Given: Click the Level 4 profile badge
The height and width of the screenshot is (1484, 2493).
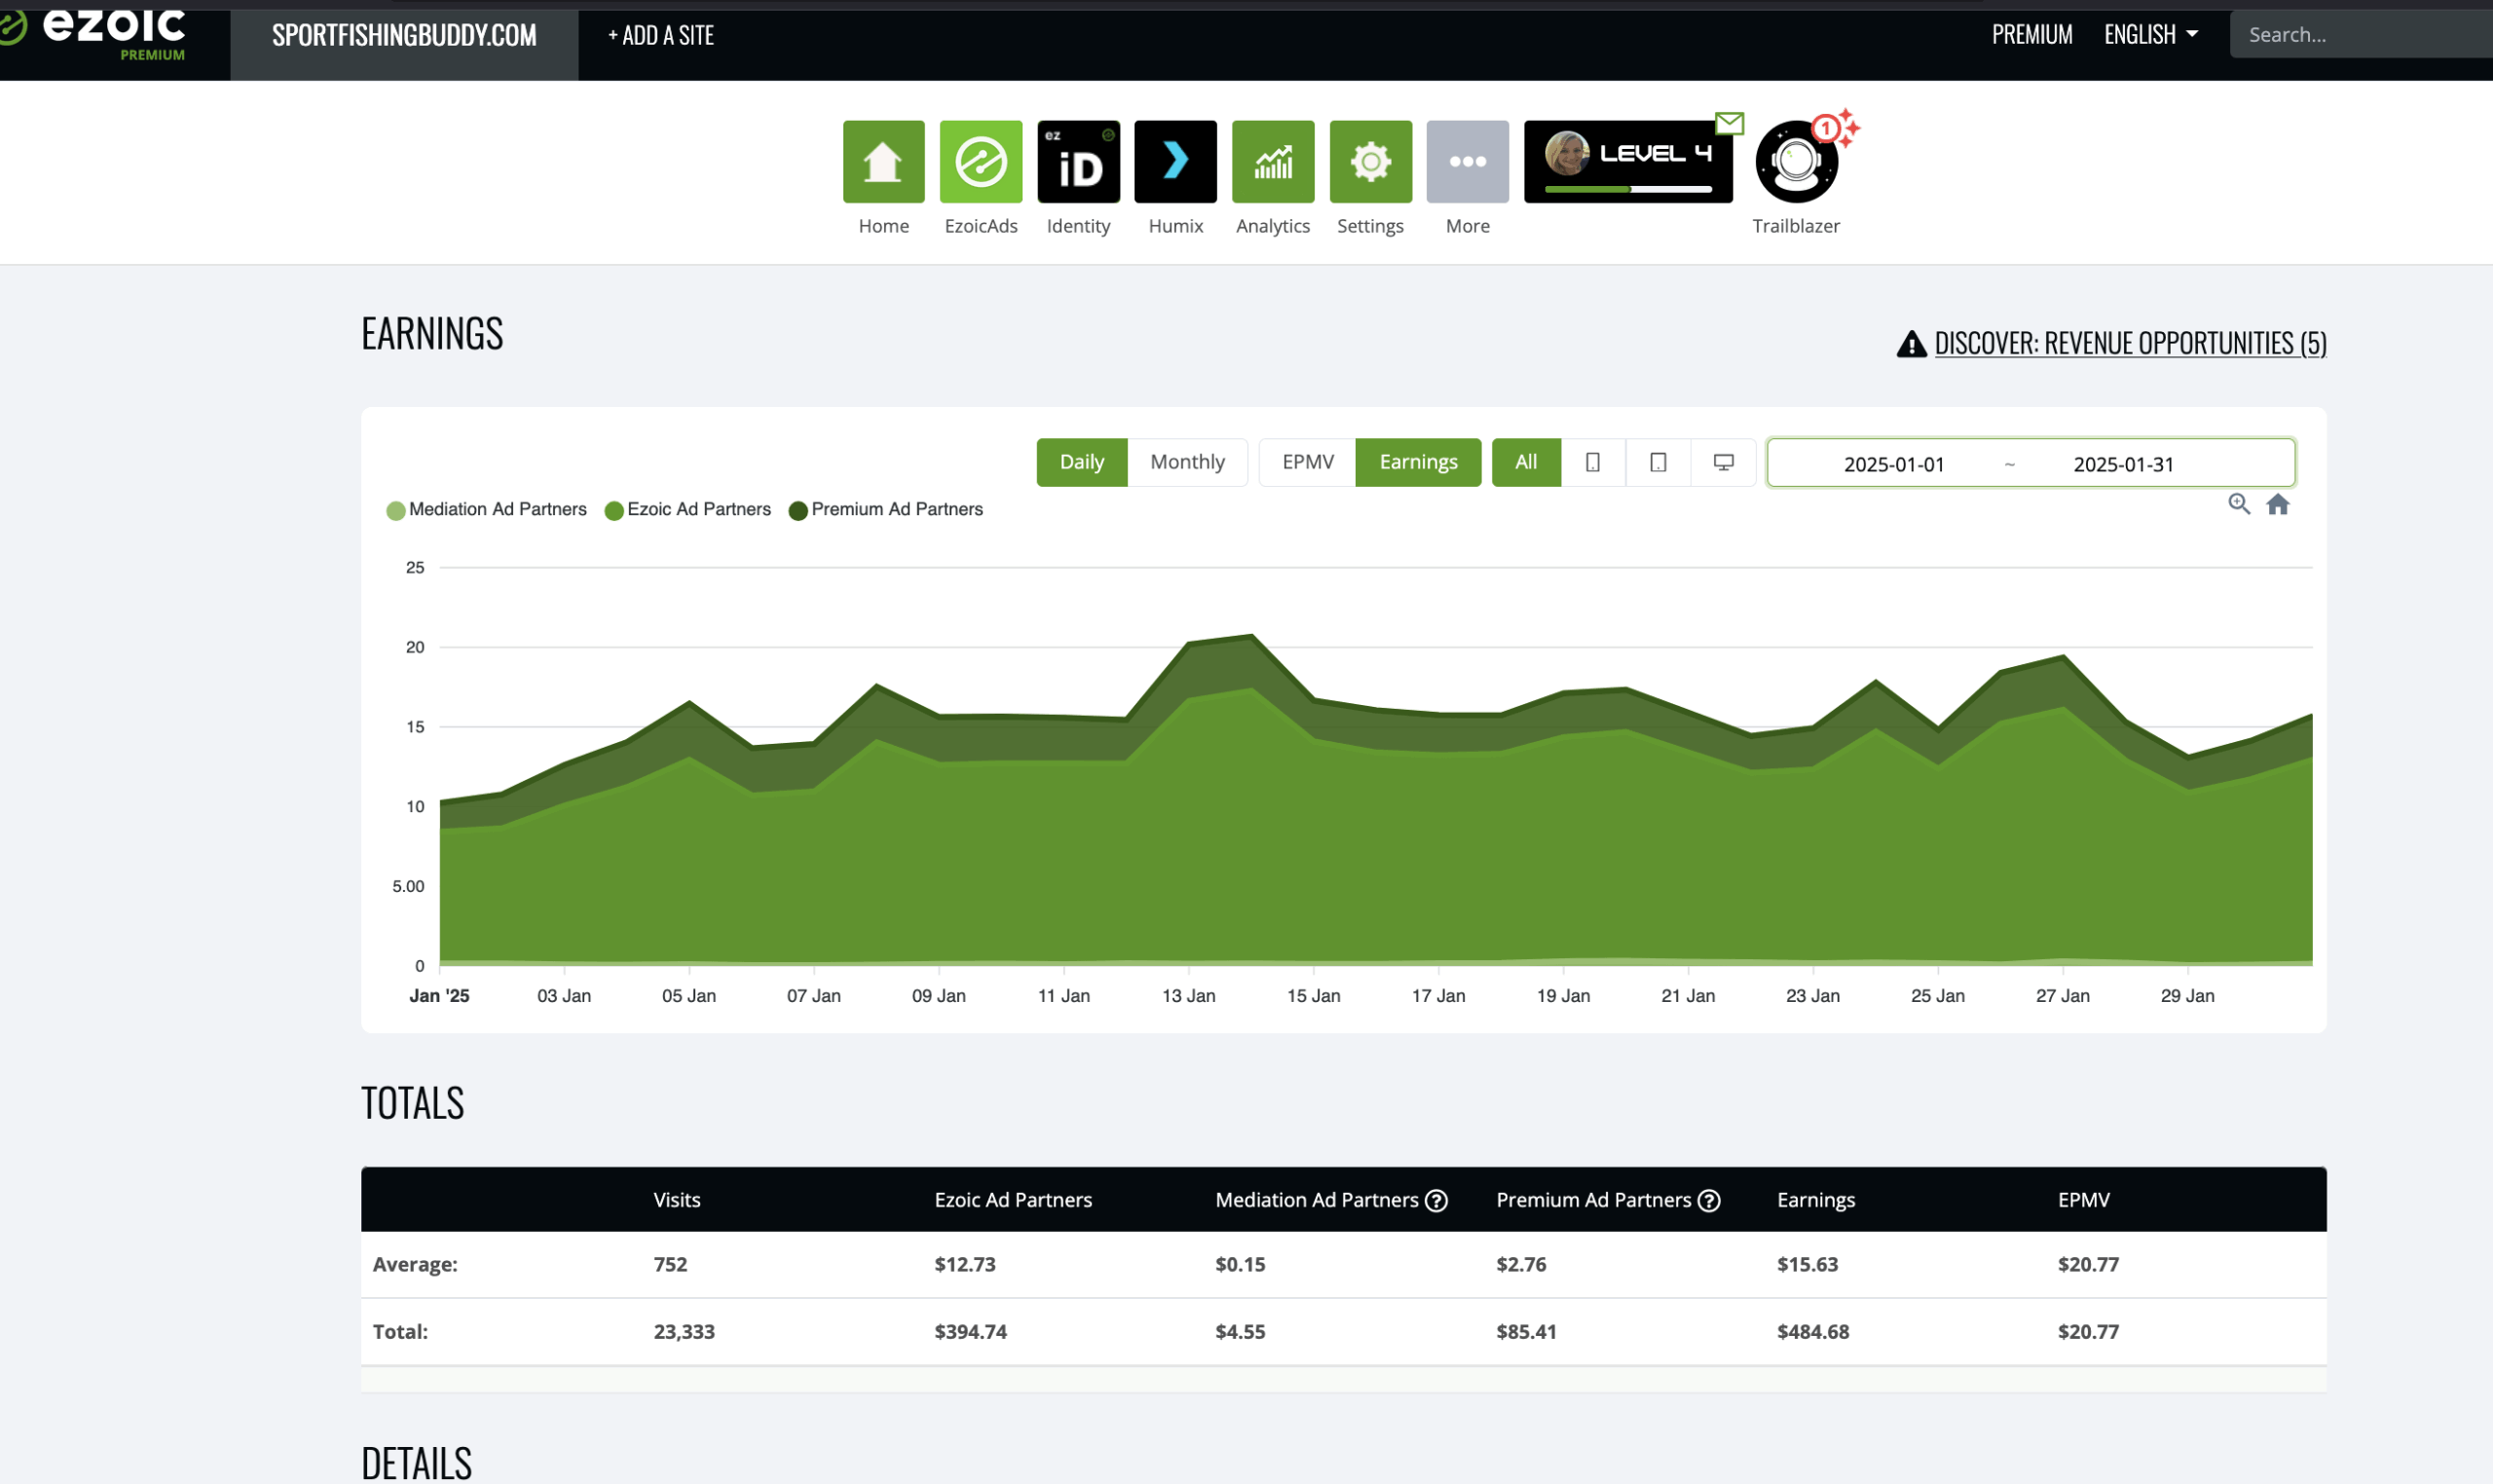Looking at the screenshot, I should 1628,161.
